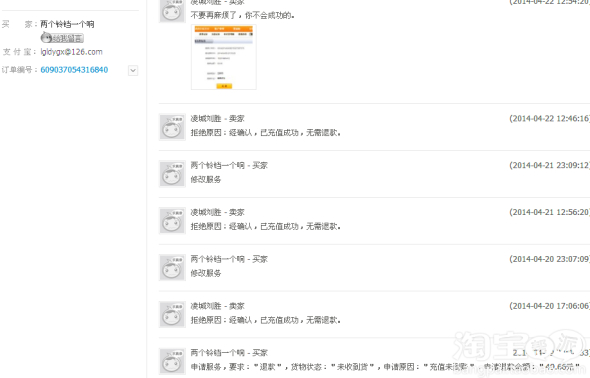Click the seller avatar at 2014-04-22 12:46:16

[172, 127]
